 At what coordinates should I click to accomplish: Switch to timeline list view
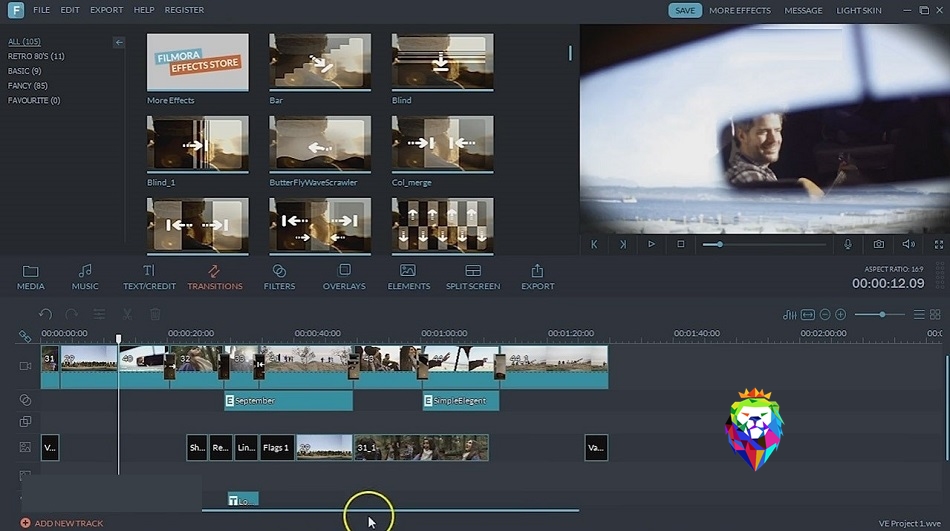919,315
